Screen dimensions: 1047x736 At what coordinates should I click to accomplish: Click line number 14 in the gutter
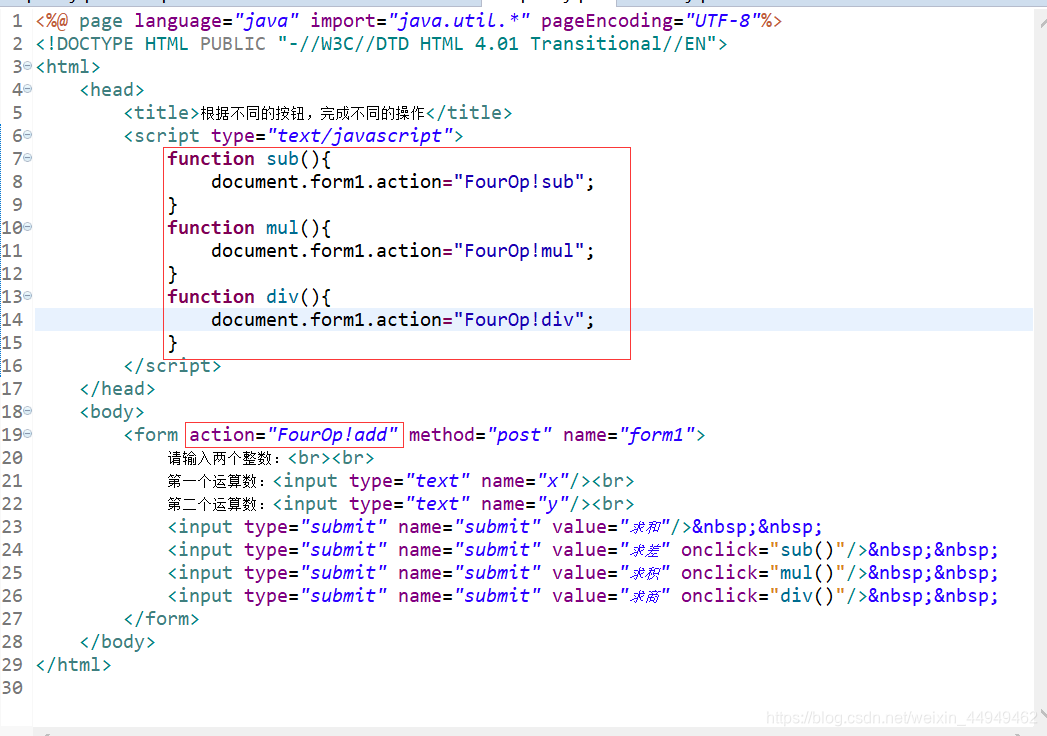tap(12, 320)
